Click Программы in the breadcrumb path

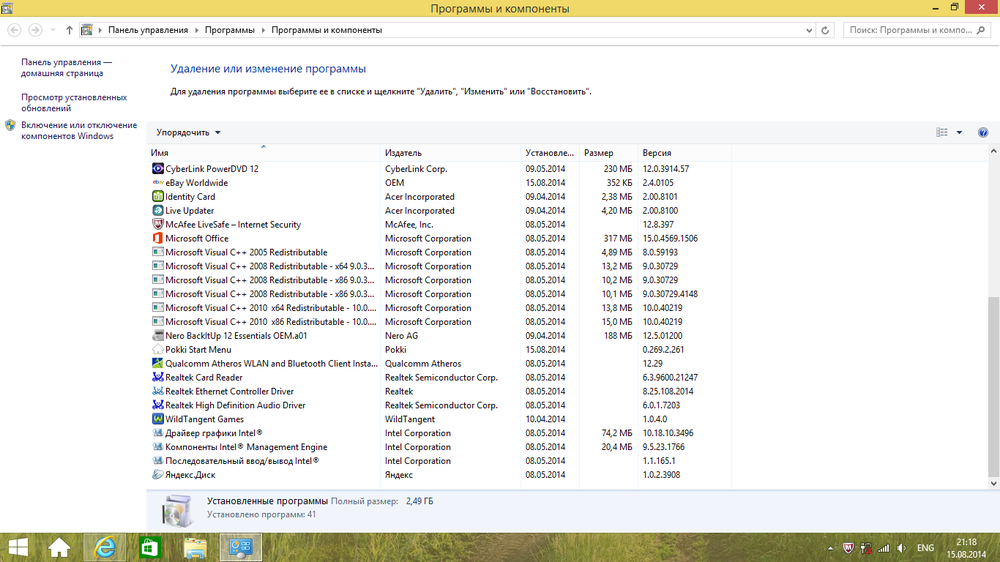point(230,30)
